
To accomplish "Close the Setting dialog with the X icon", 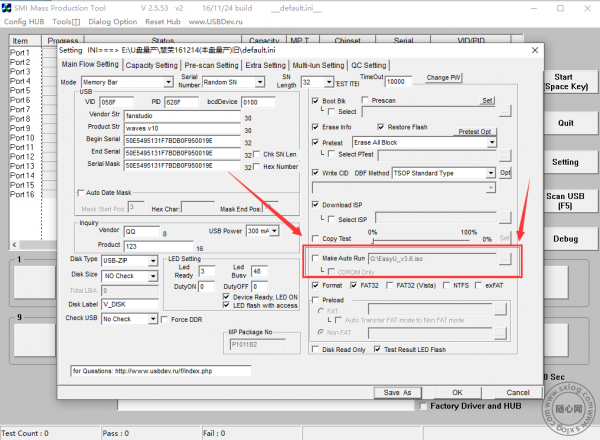I will click(x=535, y=50).
